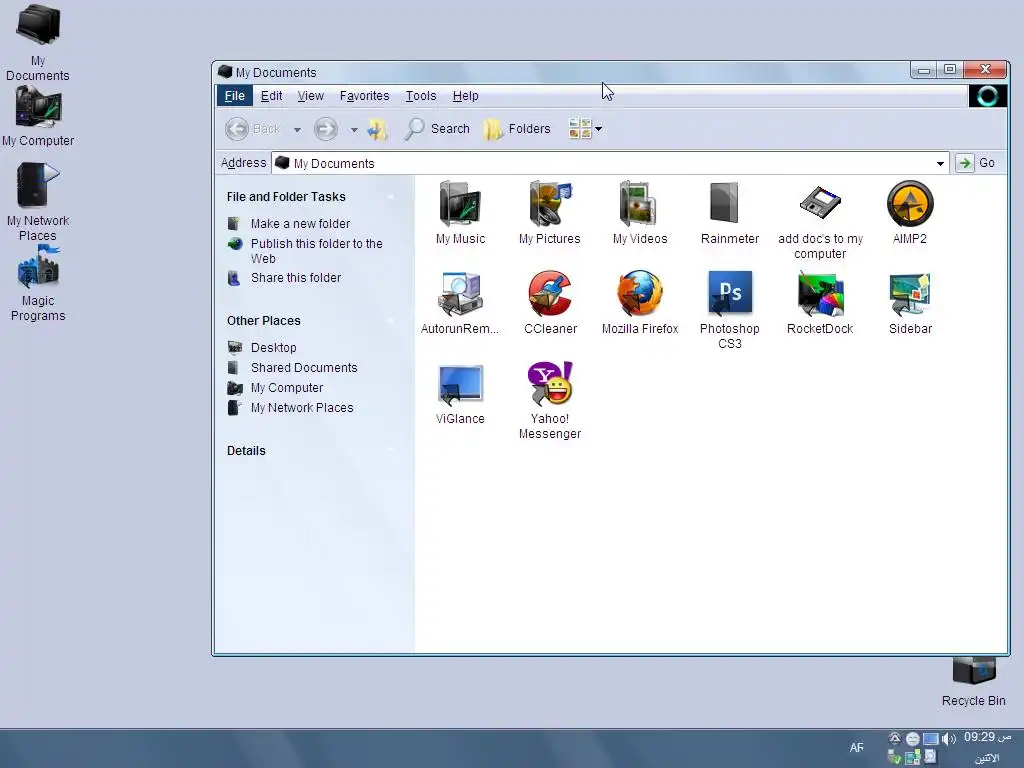Collapse the File and Folder Tasks section
This screenshot has height=768, width=1024.
(x=390, y=197)
